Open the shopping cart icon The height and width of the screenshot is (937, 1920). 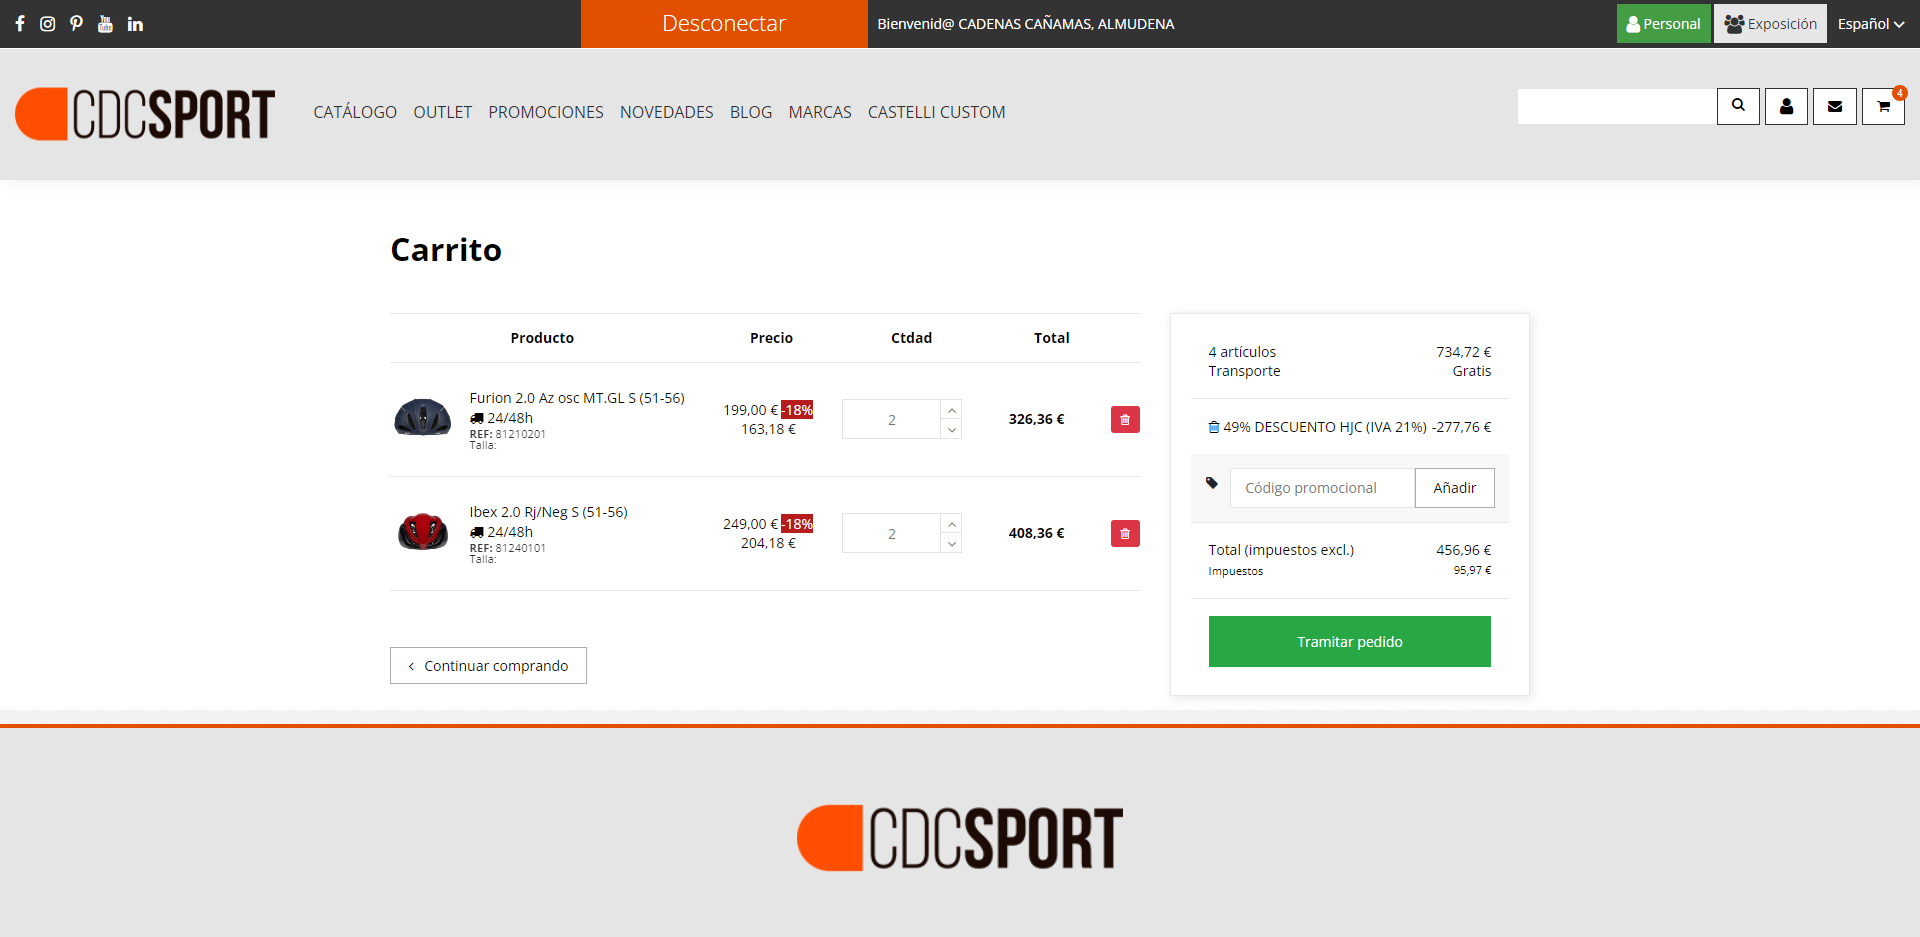1883,106
